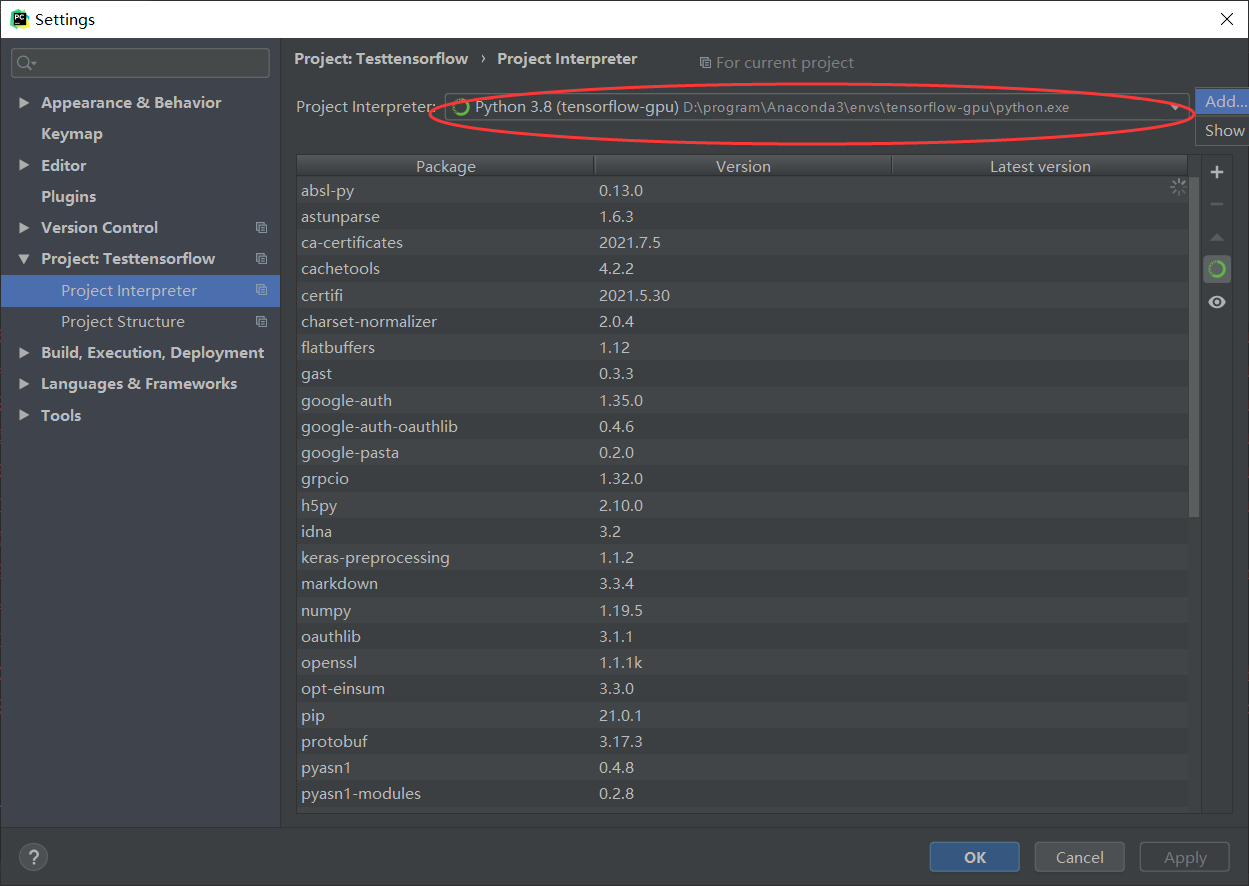Select the opt-einsum package row

click(742, 689)
